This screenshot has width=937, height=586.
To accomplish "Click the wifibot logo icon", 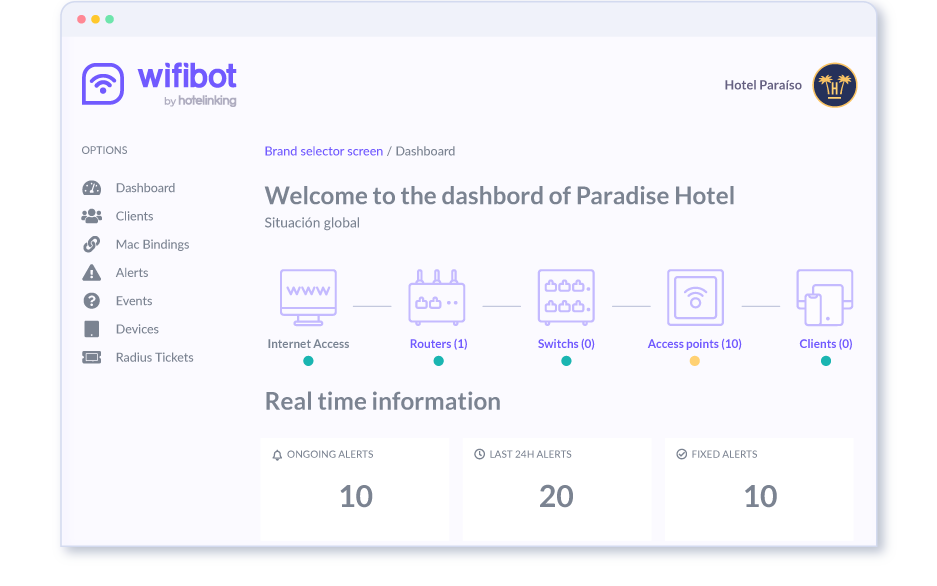I will pos(103,84).
